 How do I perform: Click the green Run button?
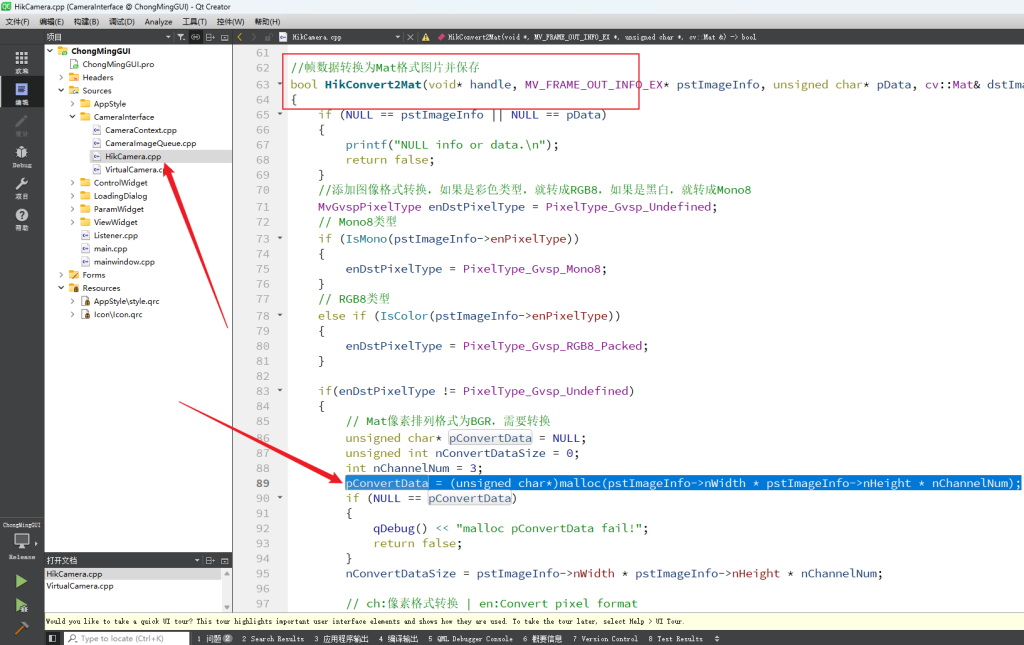[21, 581]
